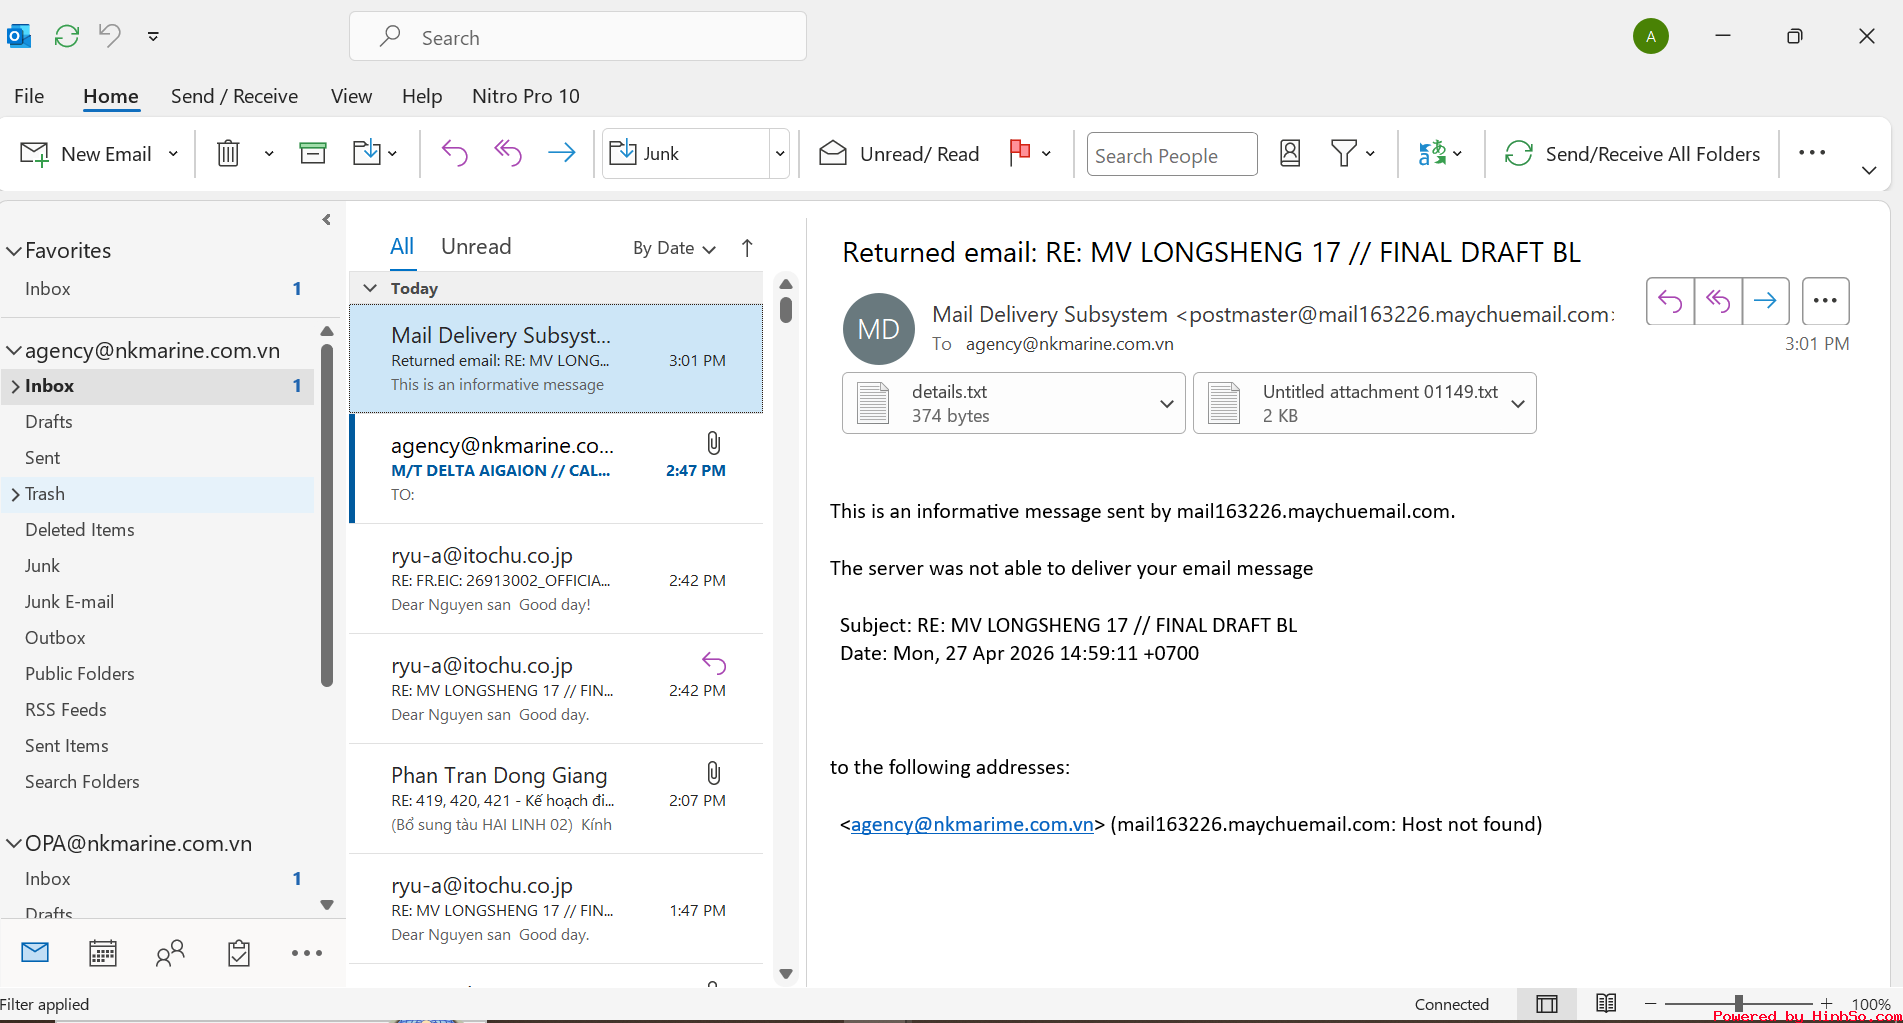1903x1023 pixels.
Task: Open the File menu
Action: [29, 96]
